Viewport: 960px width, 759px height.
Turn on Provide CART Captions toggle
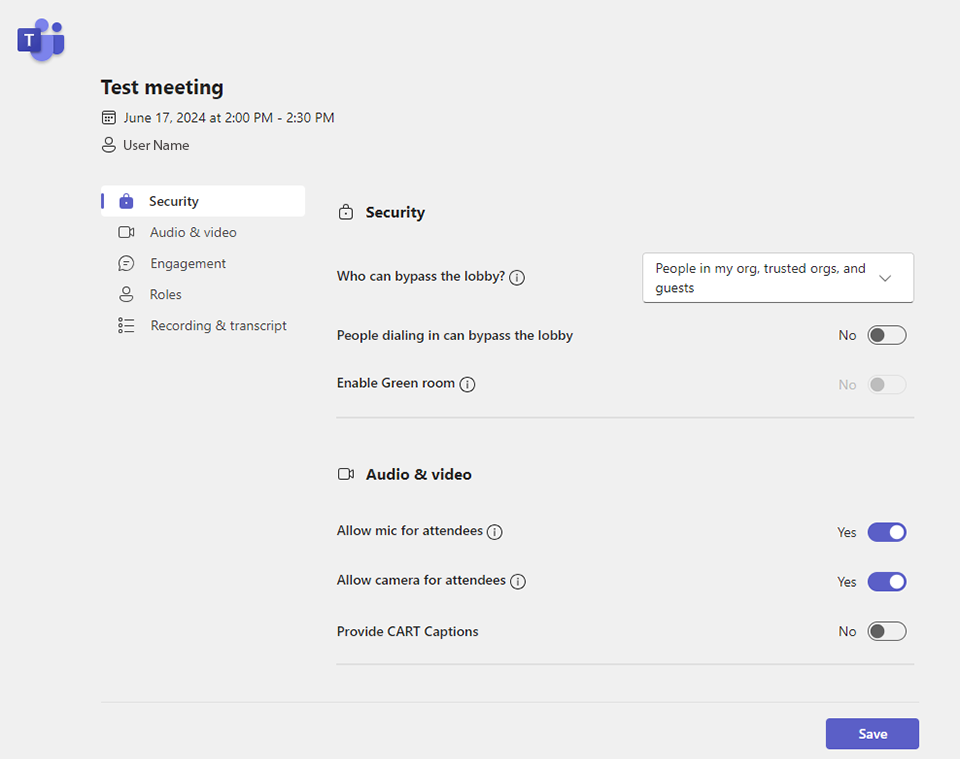click(x=886, y=631)
